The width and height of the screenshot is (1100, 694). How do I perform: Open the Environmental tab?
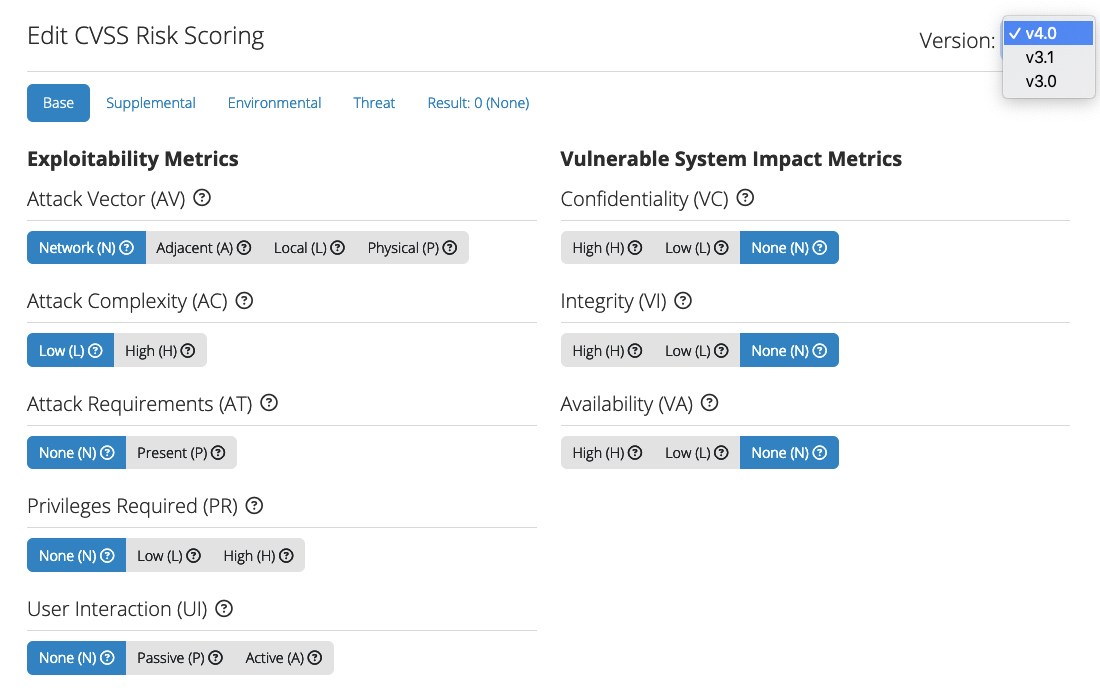click(x=274, y=103)
